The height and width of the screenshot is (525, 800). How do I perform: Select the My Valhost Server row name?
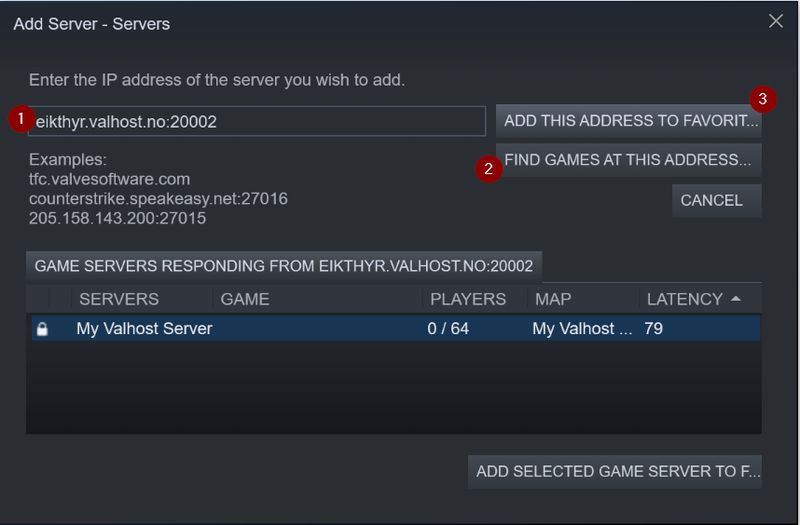(144, 329)
